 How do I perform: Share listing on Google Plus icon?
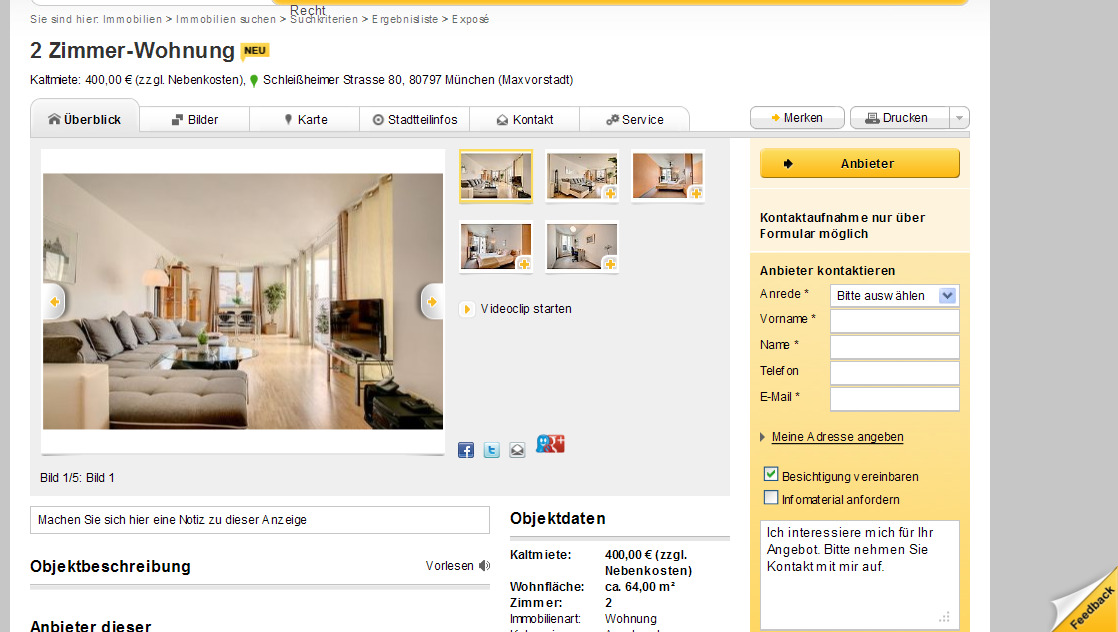(x=550, y=444)
